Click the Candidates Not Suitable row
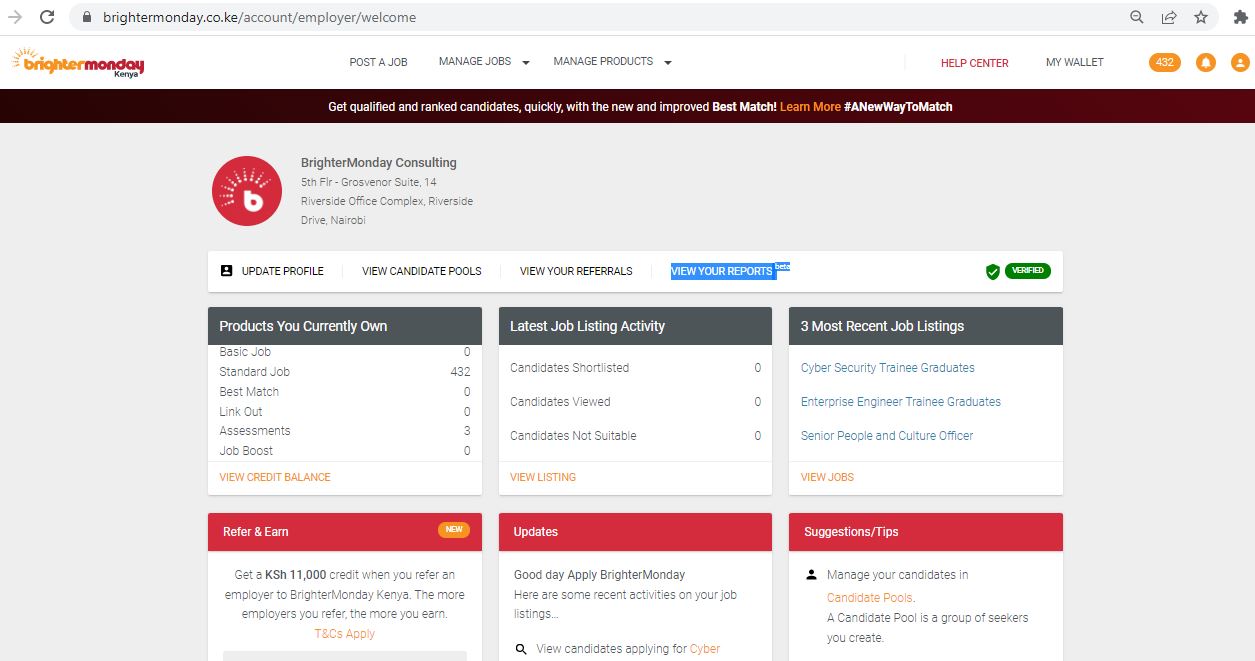 point(635,436)
